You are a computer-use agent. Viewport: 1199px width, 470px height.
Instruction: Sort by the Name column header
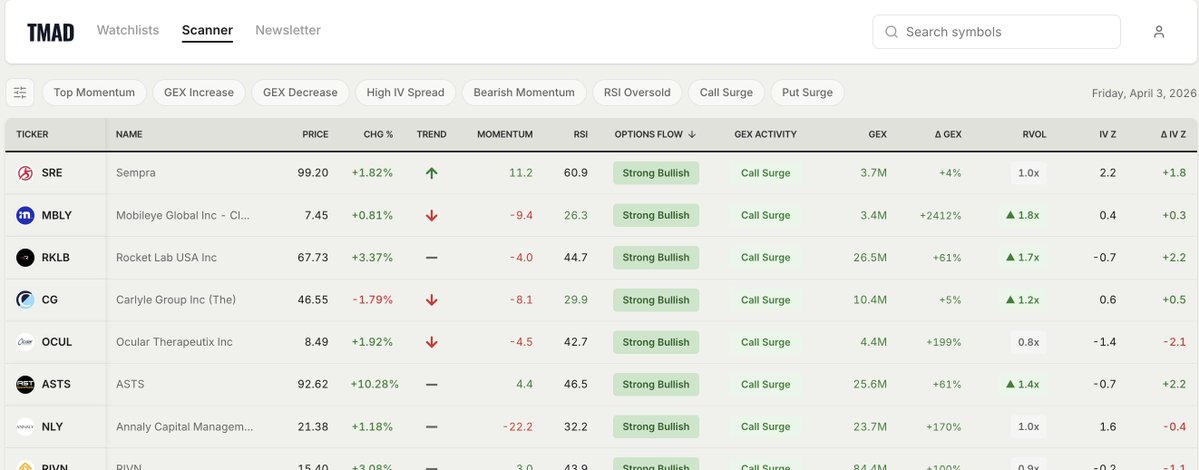click(x=129, y=135)
